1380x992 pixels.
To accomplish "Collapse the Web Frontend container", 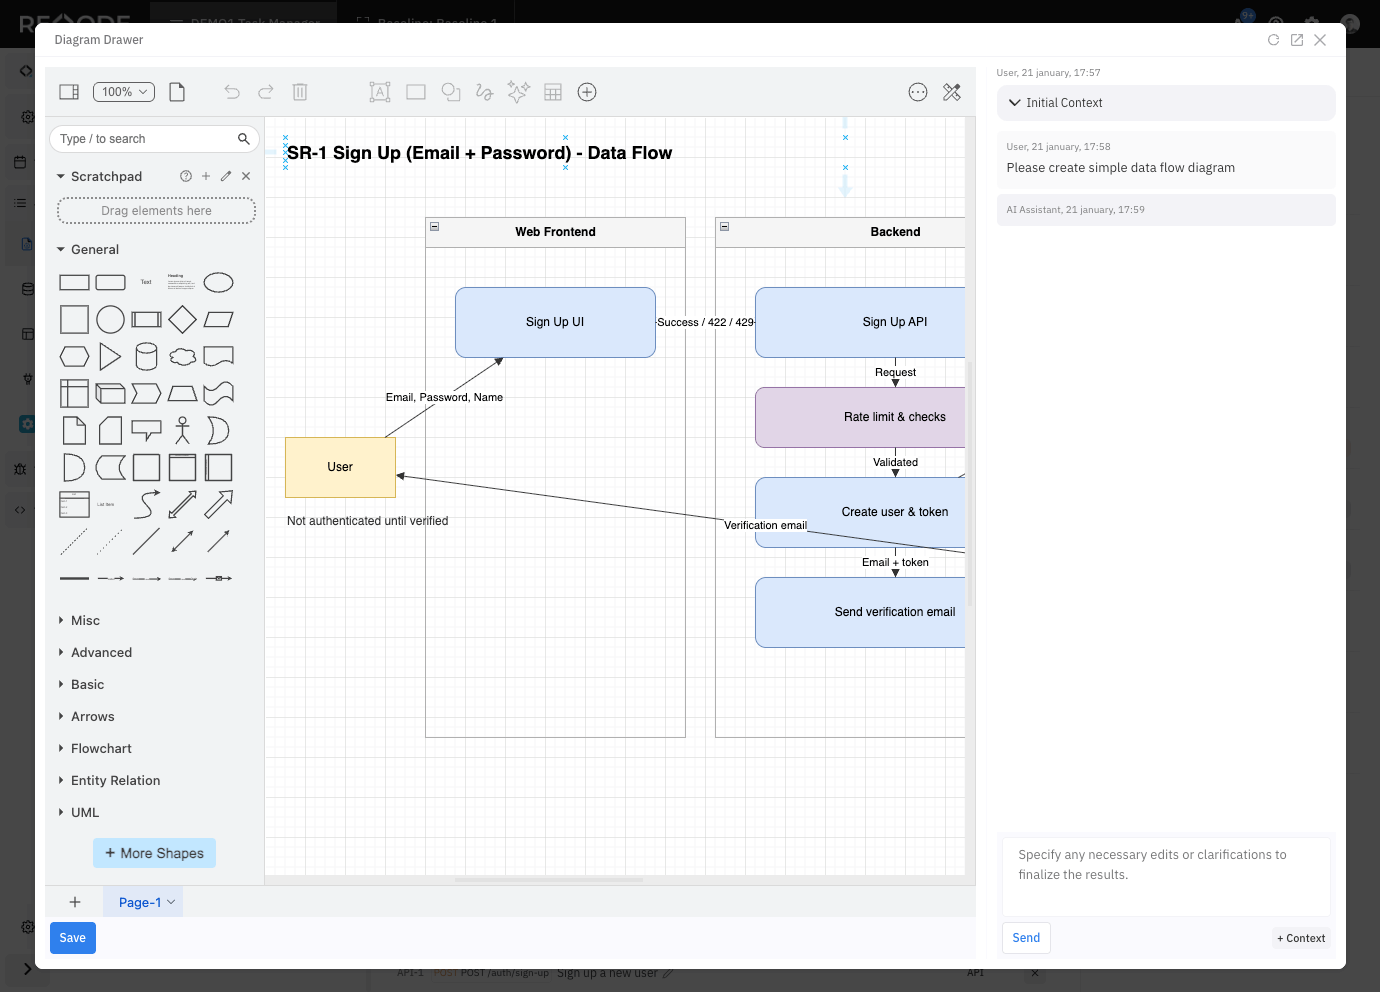I will [435, 227].
